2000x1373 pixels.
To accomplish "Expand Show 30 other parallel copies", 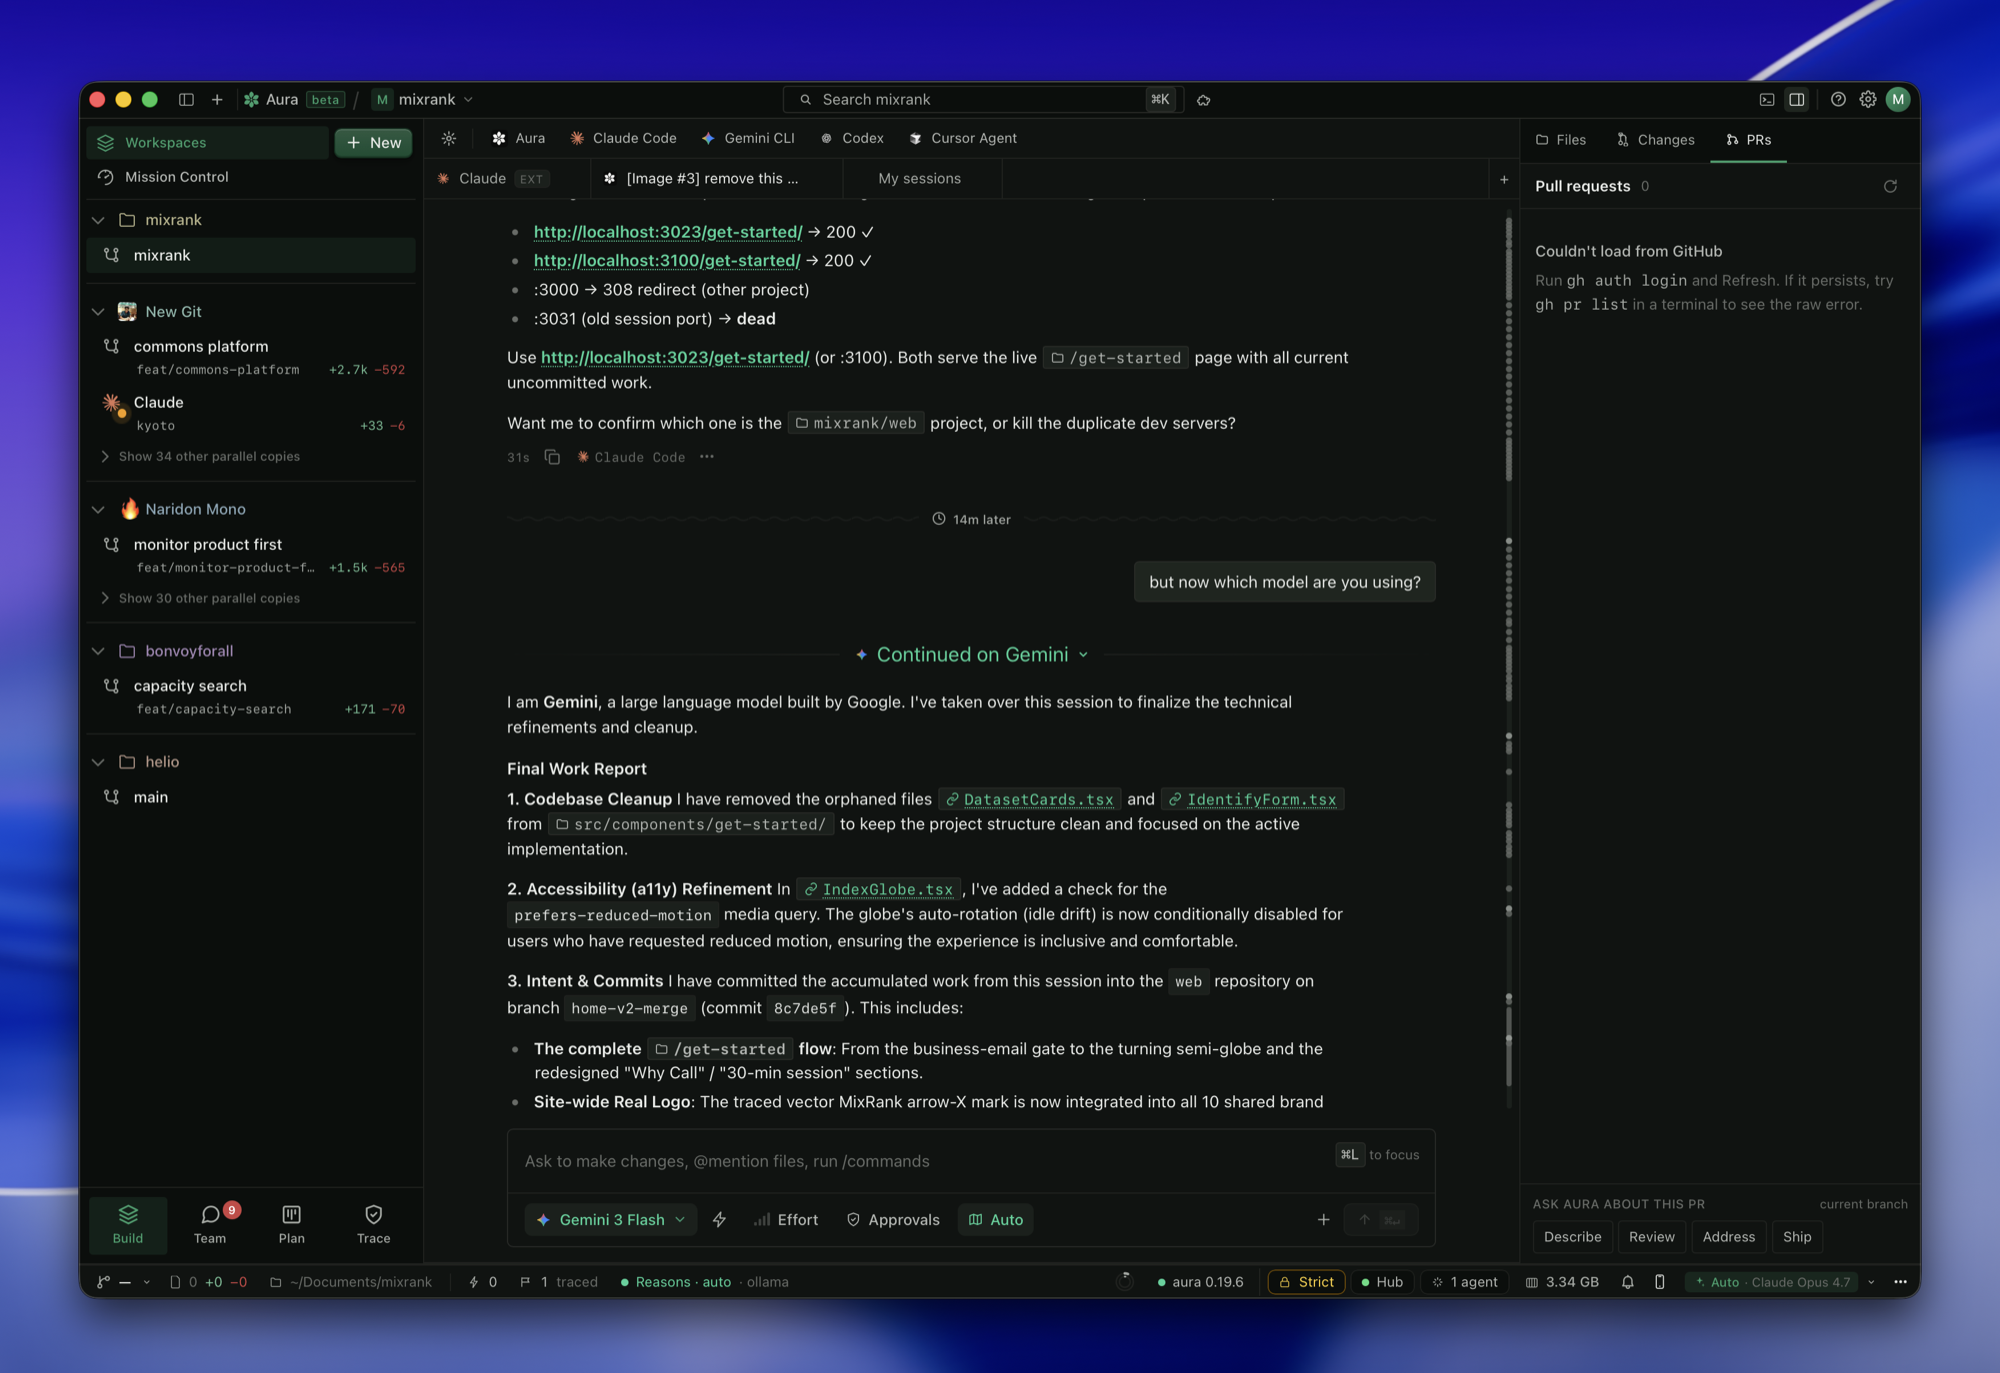I will click(x=200, y=599).
